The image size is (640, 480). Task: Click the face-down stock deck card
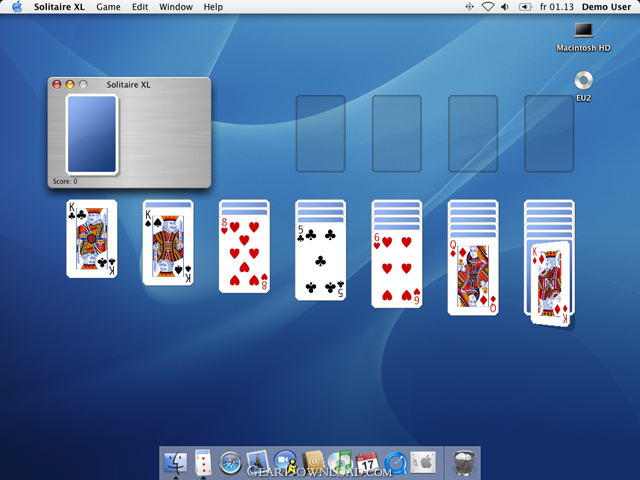(x=92, y=136)
